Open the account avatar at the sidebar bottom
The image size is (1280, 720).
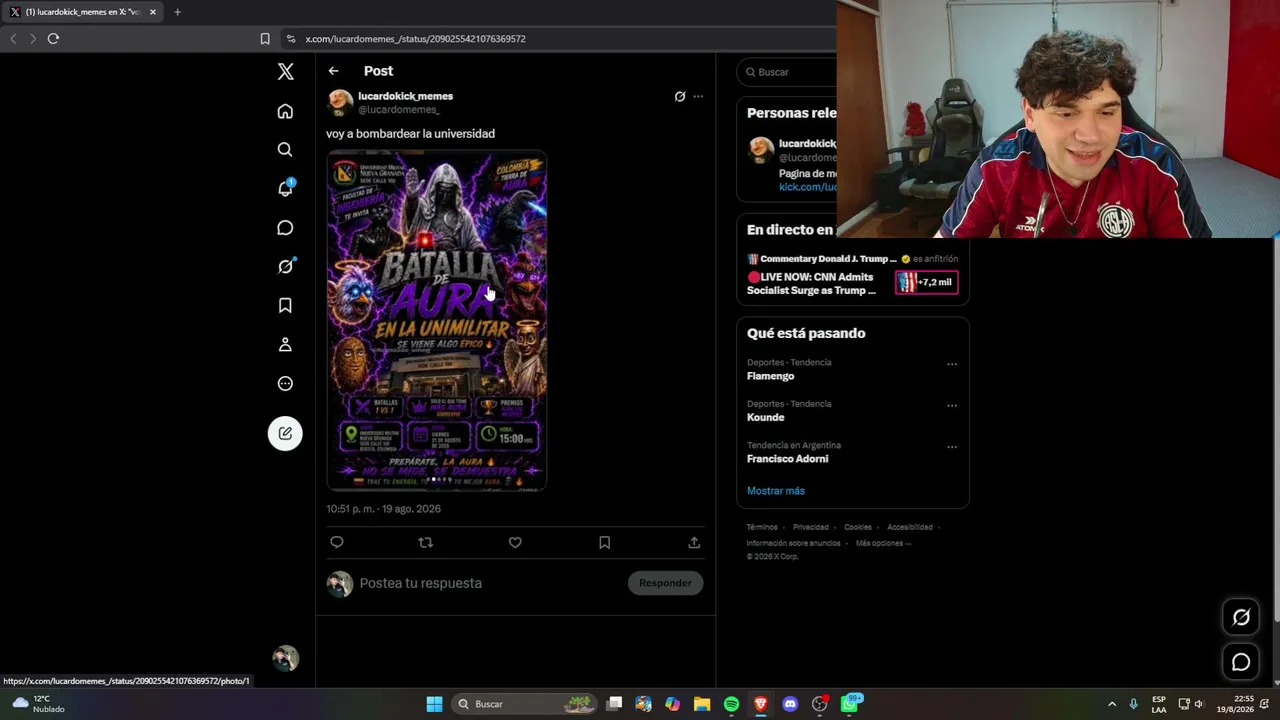click(x=285, y=658)
